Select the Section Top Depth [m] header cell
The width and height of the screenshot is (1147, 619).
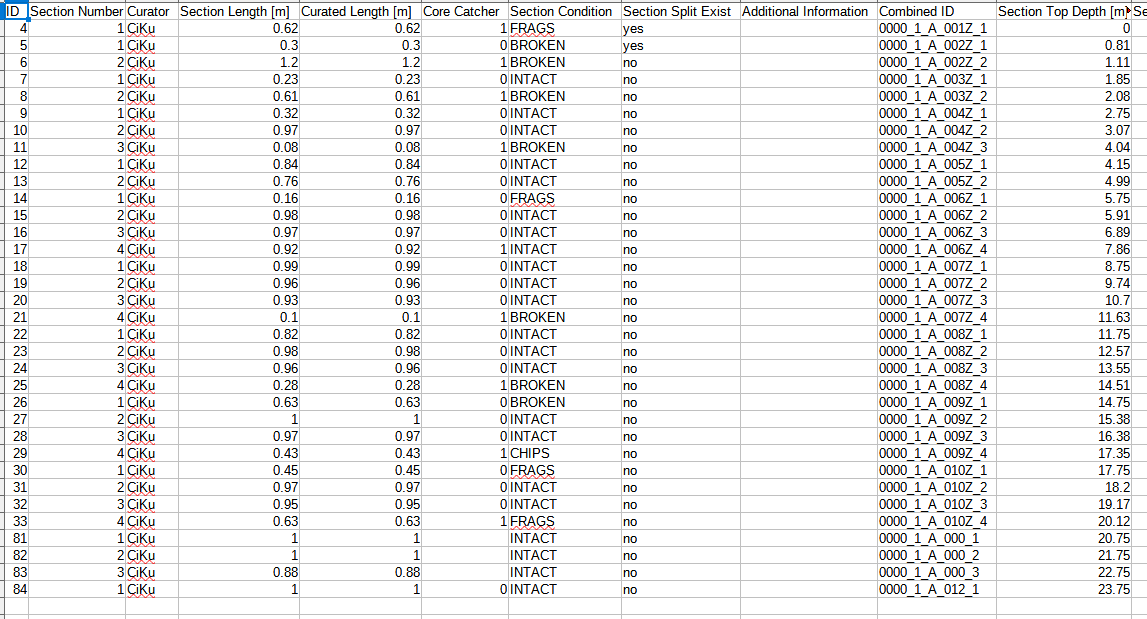point(1064,11)
